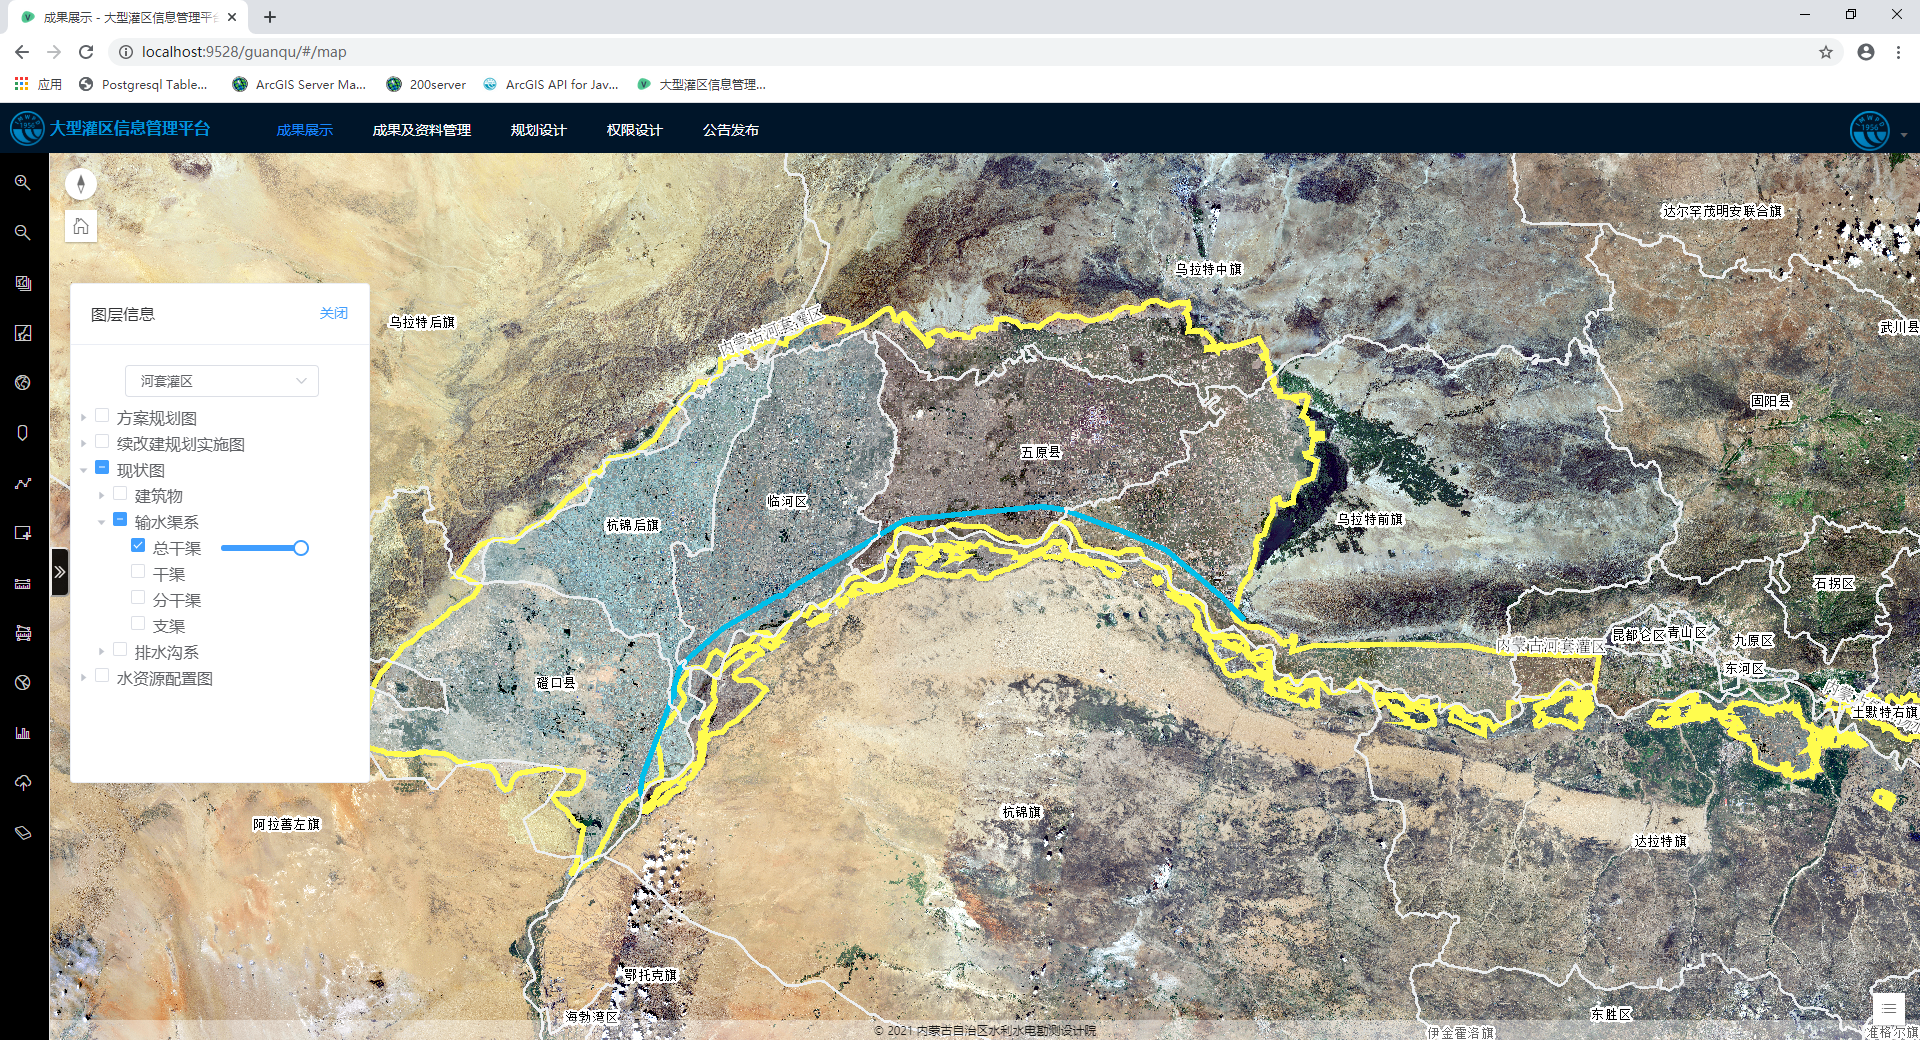Viewport: 1920px width, 1040px height.
Task: Open the Chrome apps shortcut grid
Action: (21, 84)
